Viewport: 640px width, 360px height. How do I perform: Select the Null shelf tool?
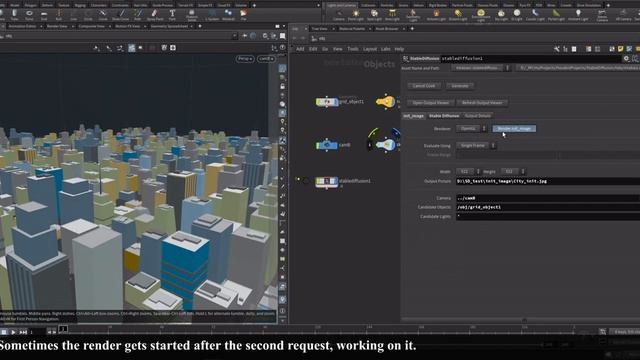point(58,15)
